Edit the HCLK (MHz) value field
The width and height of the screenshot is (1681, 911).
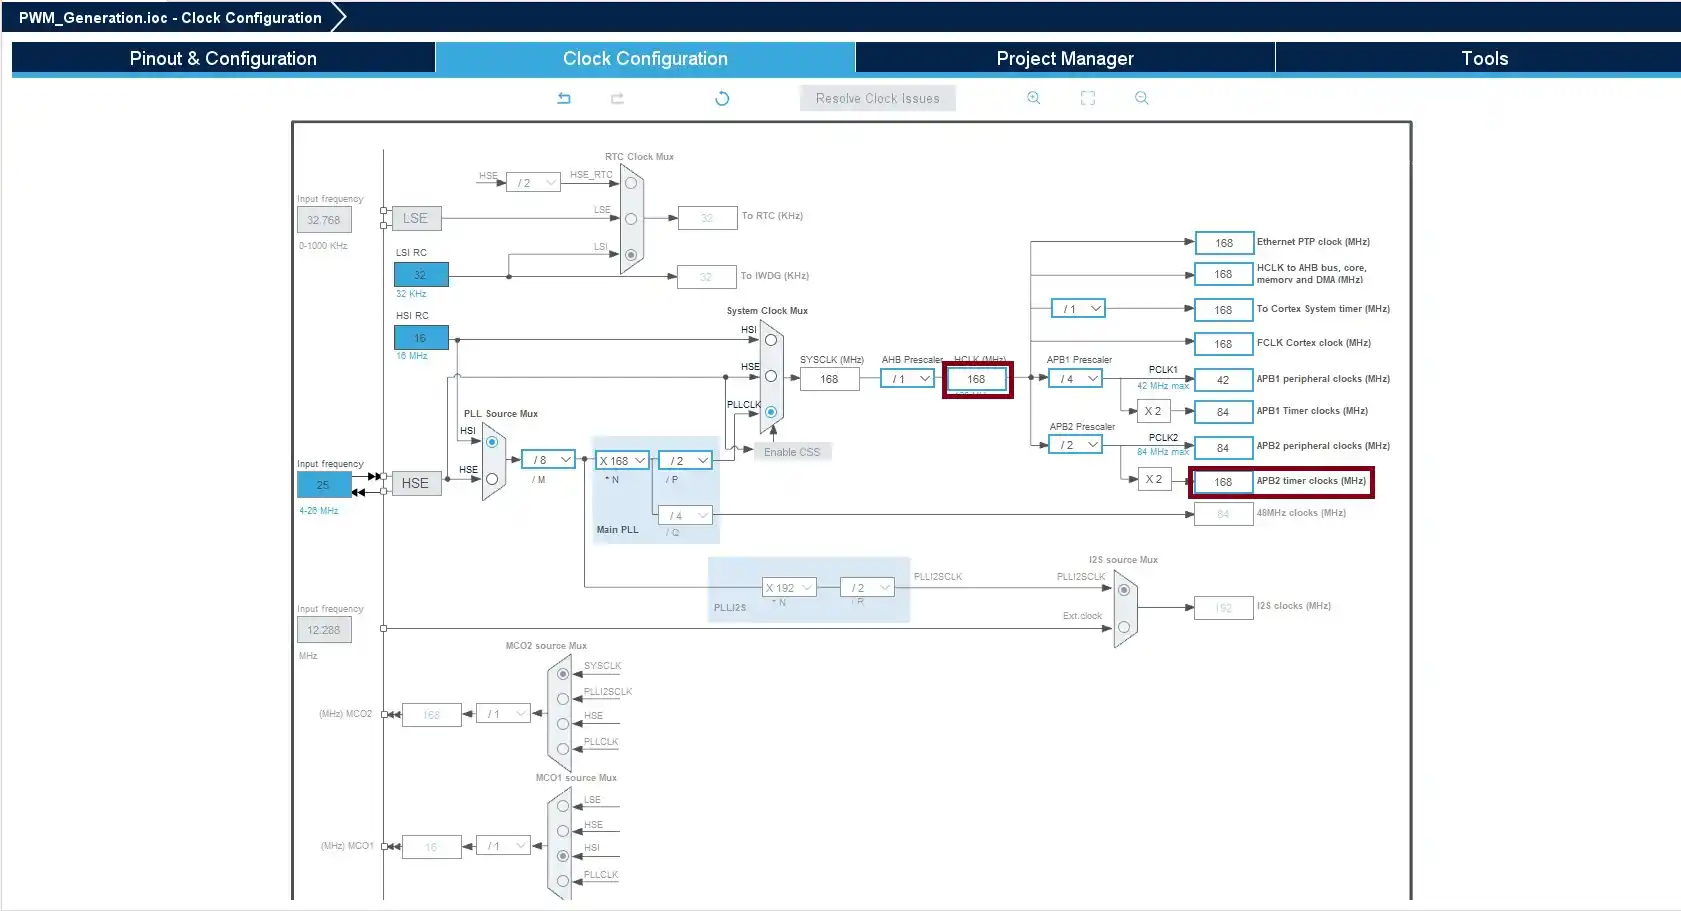coord(977,379)
